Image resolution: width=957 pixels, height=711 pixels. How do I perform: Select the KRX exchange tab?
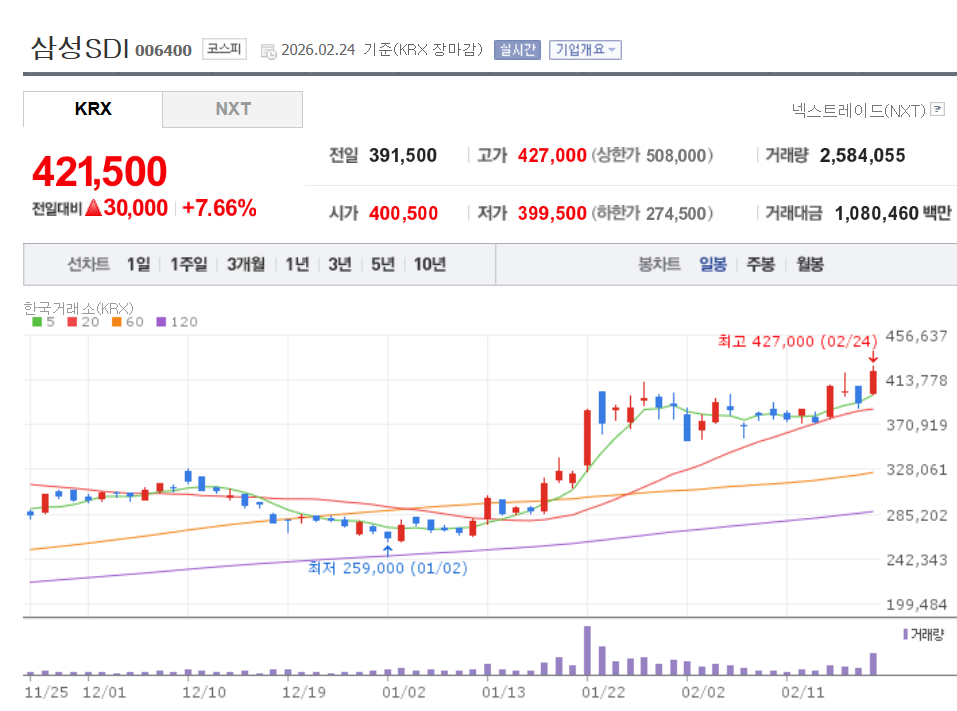coord(93,109)
